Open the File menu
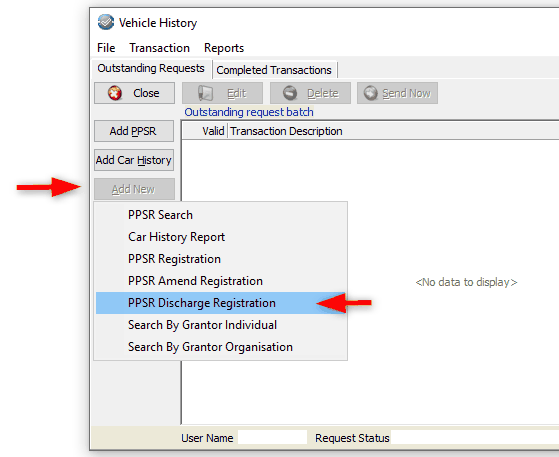559x457 pixels. [x=106, y=48]
